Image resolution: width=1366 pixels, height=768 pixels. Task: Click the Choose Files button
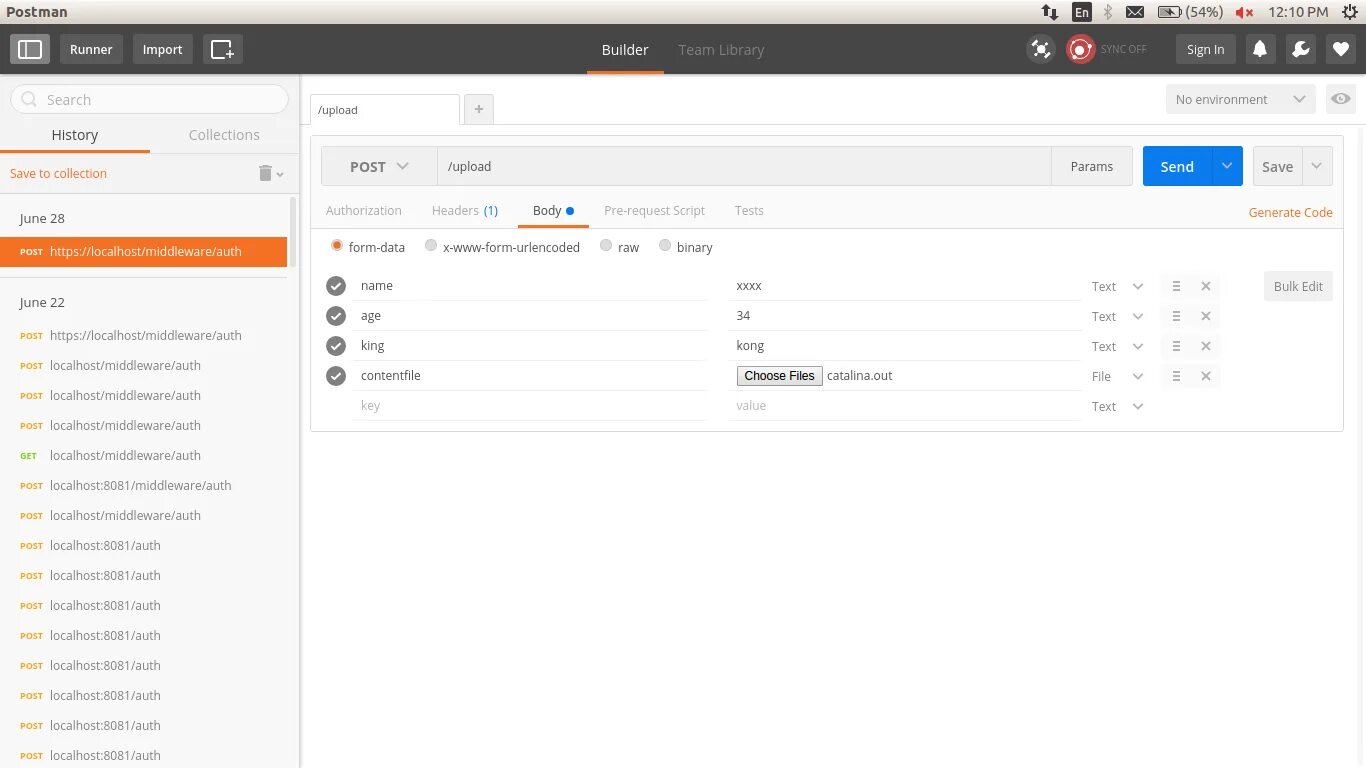[779, 376]
